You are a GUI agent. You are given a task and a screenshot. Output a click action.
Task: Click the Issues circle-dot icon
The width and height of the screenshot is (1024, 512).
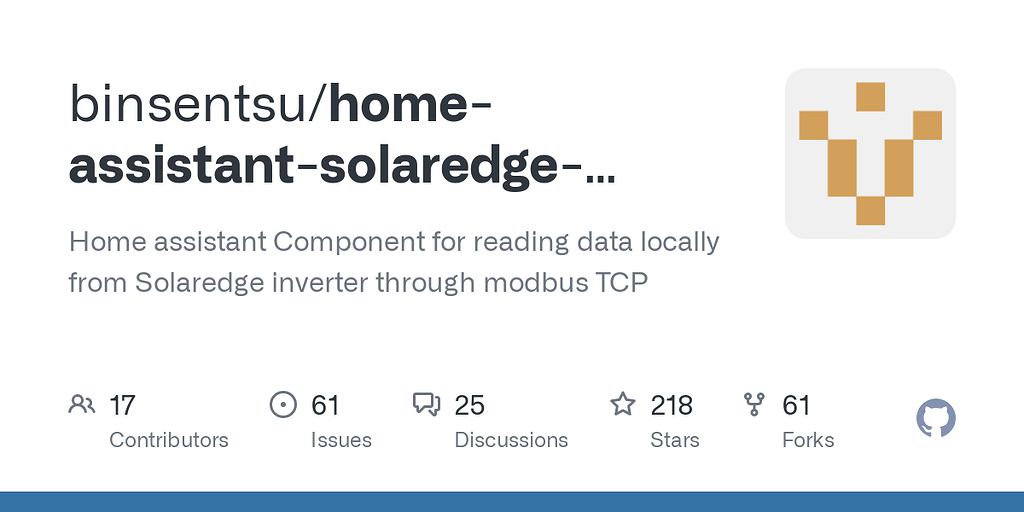(283, 405)
